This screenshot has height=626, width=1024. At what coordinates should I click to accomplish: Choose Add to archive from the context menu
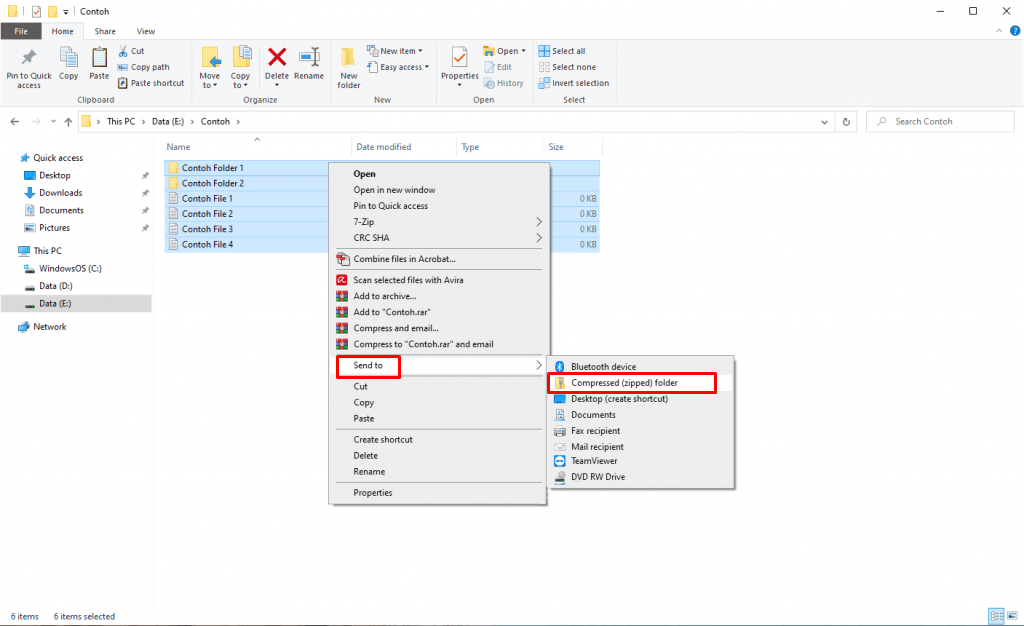pyautogui.click(x=400, y=296)
